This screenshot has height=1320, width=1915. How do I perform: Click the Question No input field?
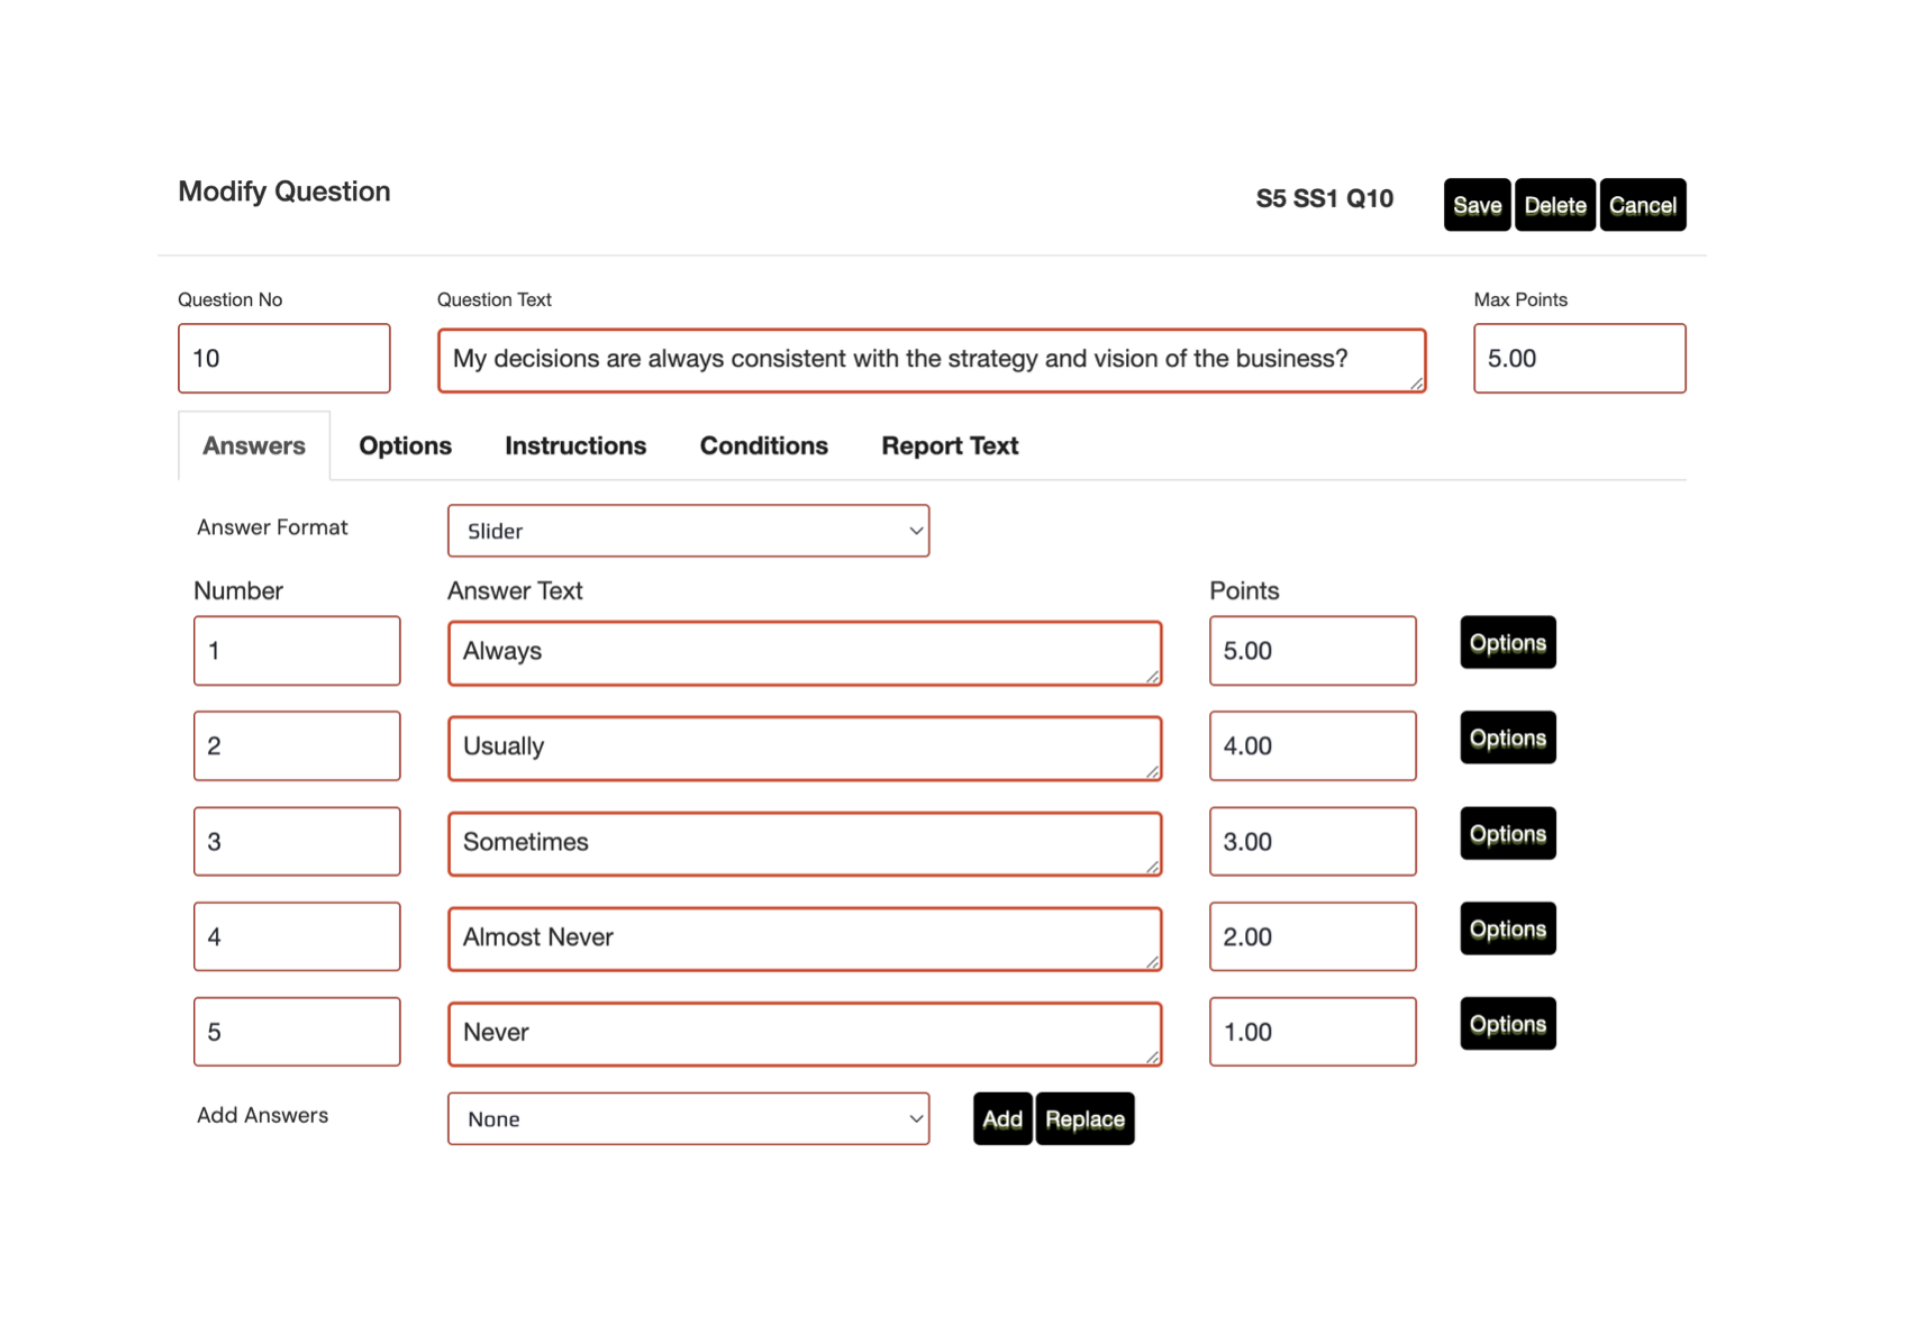click(x=284, y=358)
